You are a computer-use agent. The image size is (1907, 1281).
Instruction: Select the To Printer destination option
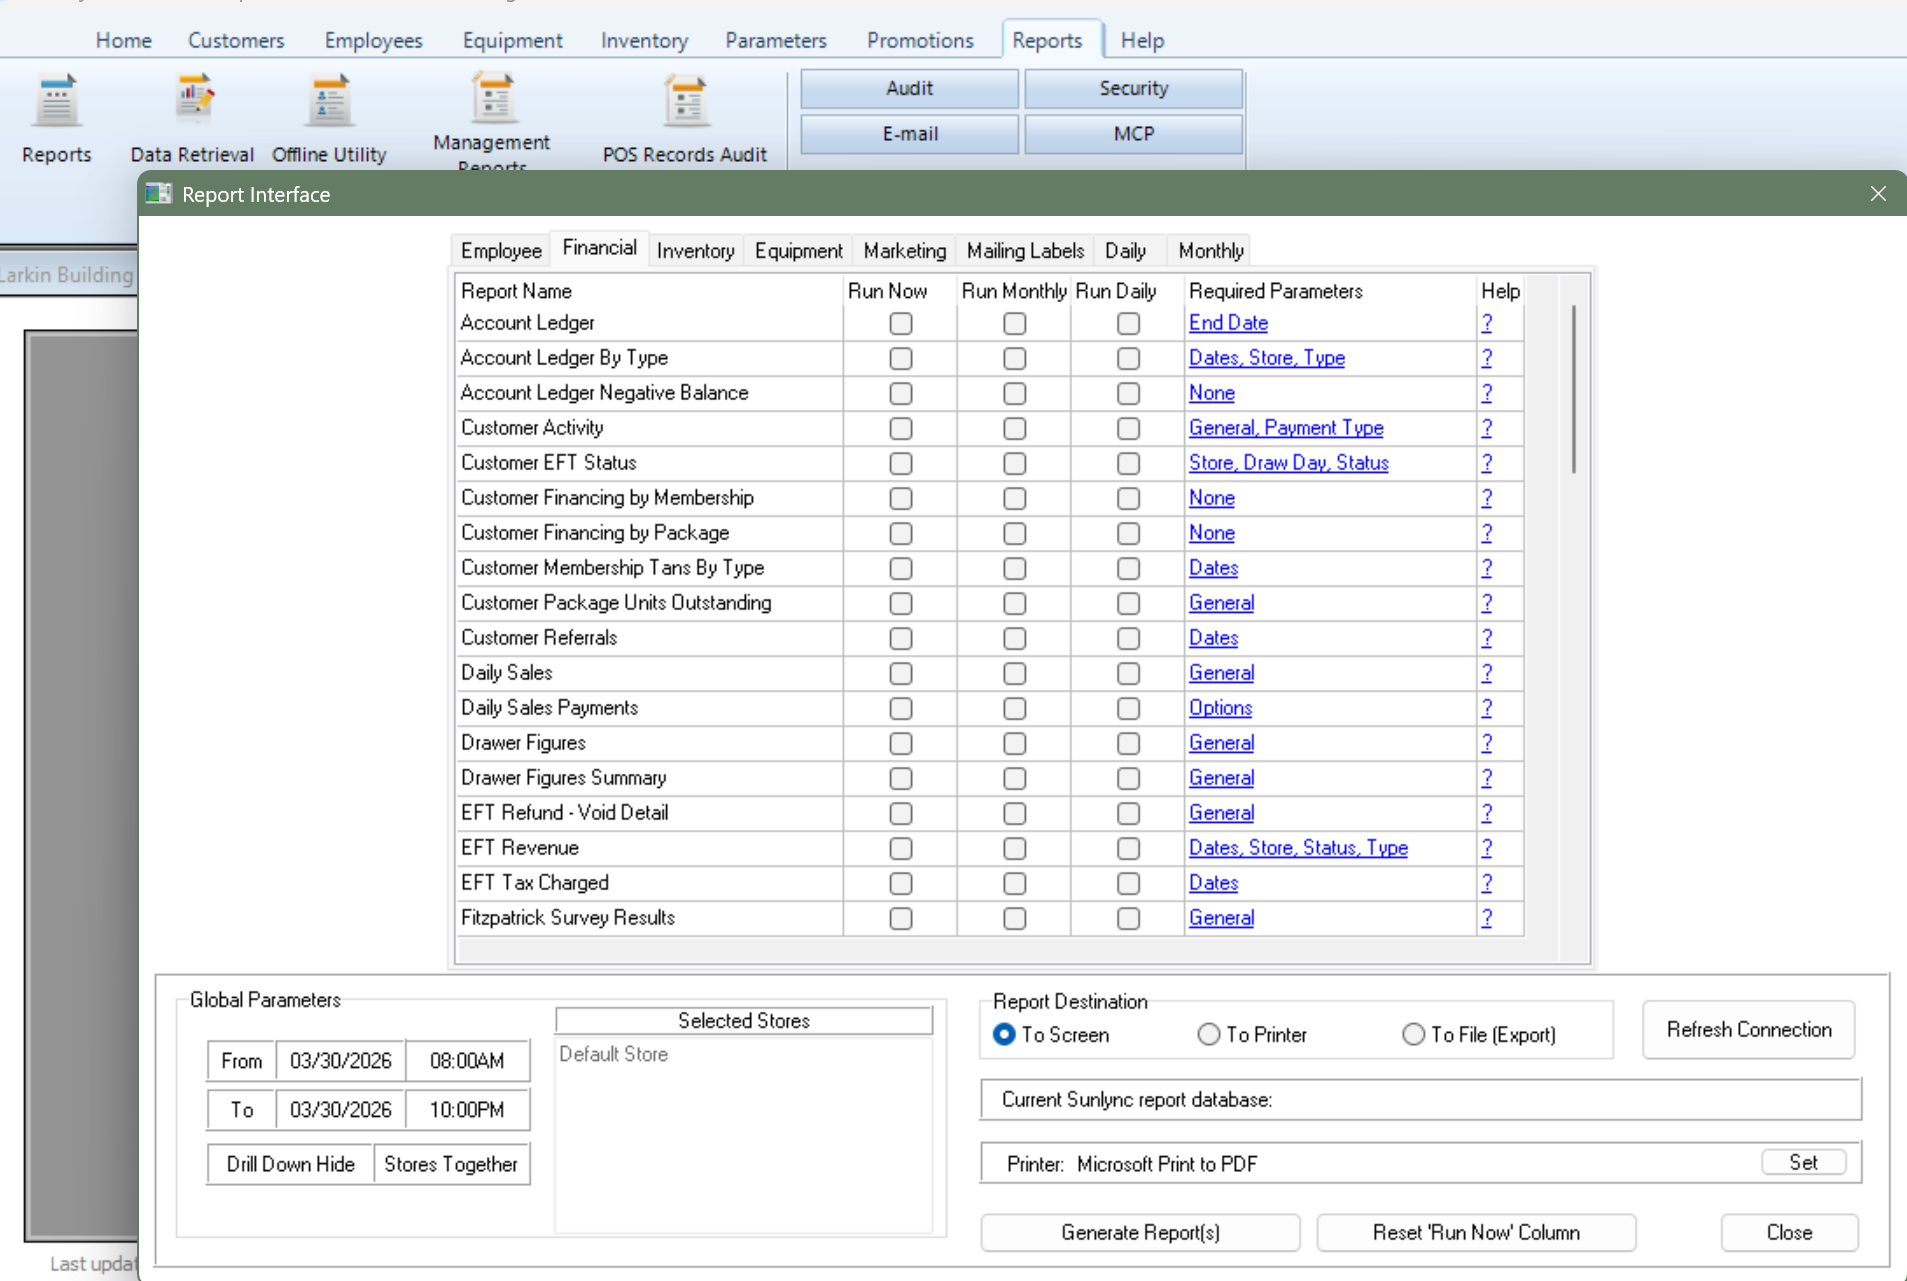click(1209, 1035)
